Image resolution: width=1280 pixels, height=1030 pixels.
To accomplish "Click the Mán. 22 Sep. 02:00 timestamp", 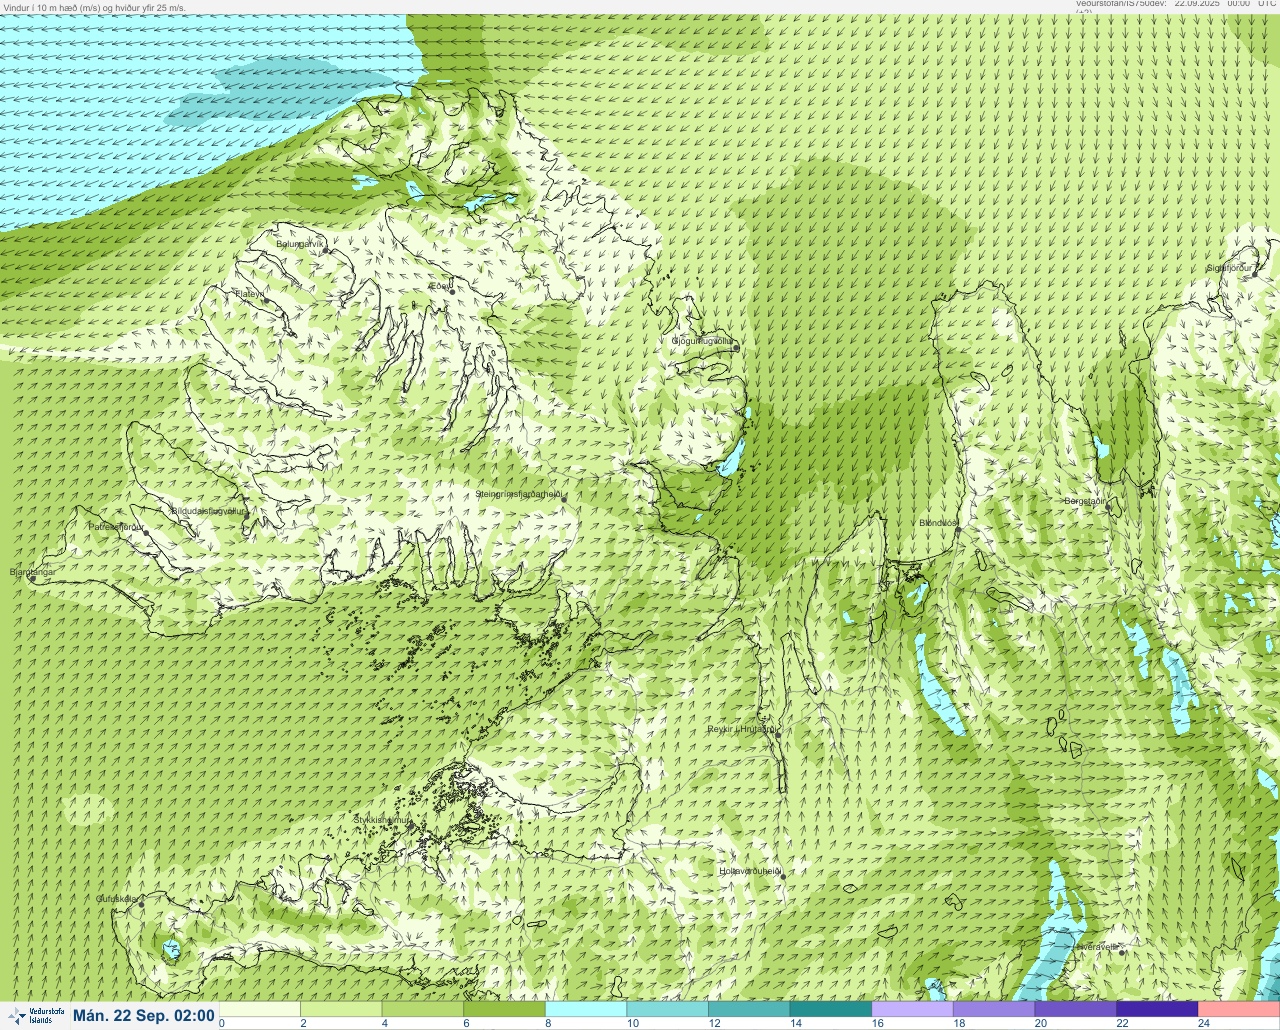I will tap(144, 1015).
